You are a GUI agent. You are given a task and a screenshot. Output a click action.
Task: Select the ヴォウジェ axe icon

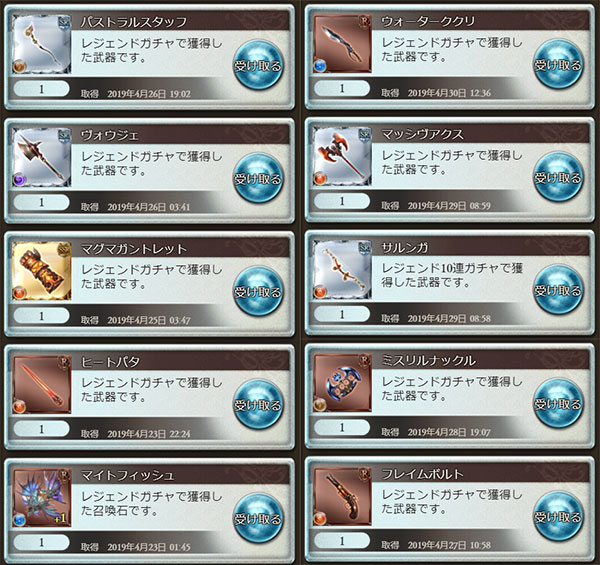[x=41, y=157]
